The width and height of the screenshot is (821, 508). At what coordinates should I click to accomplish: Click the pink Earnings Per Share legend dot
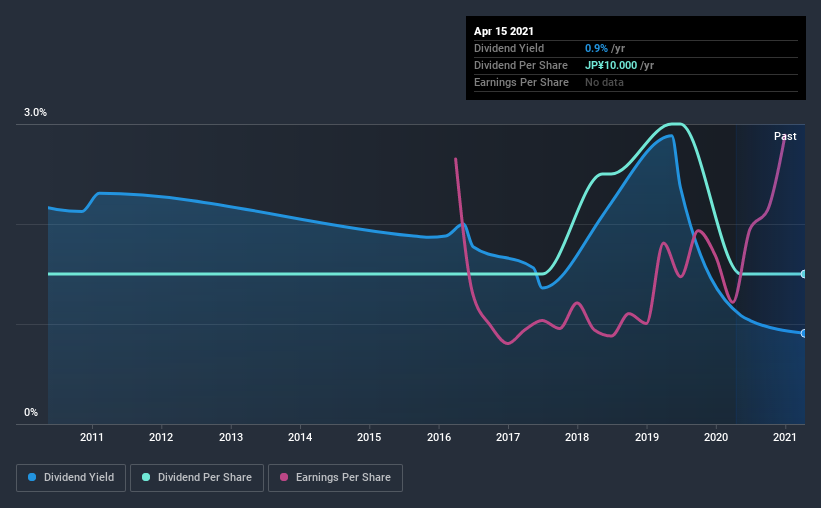click(x=284, y=478)
